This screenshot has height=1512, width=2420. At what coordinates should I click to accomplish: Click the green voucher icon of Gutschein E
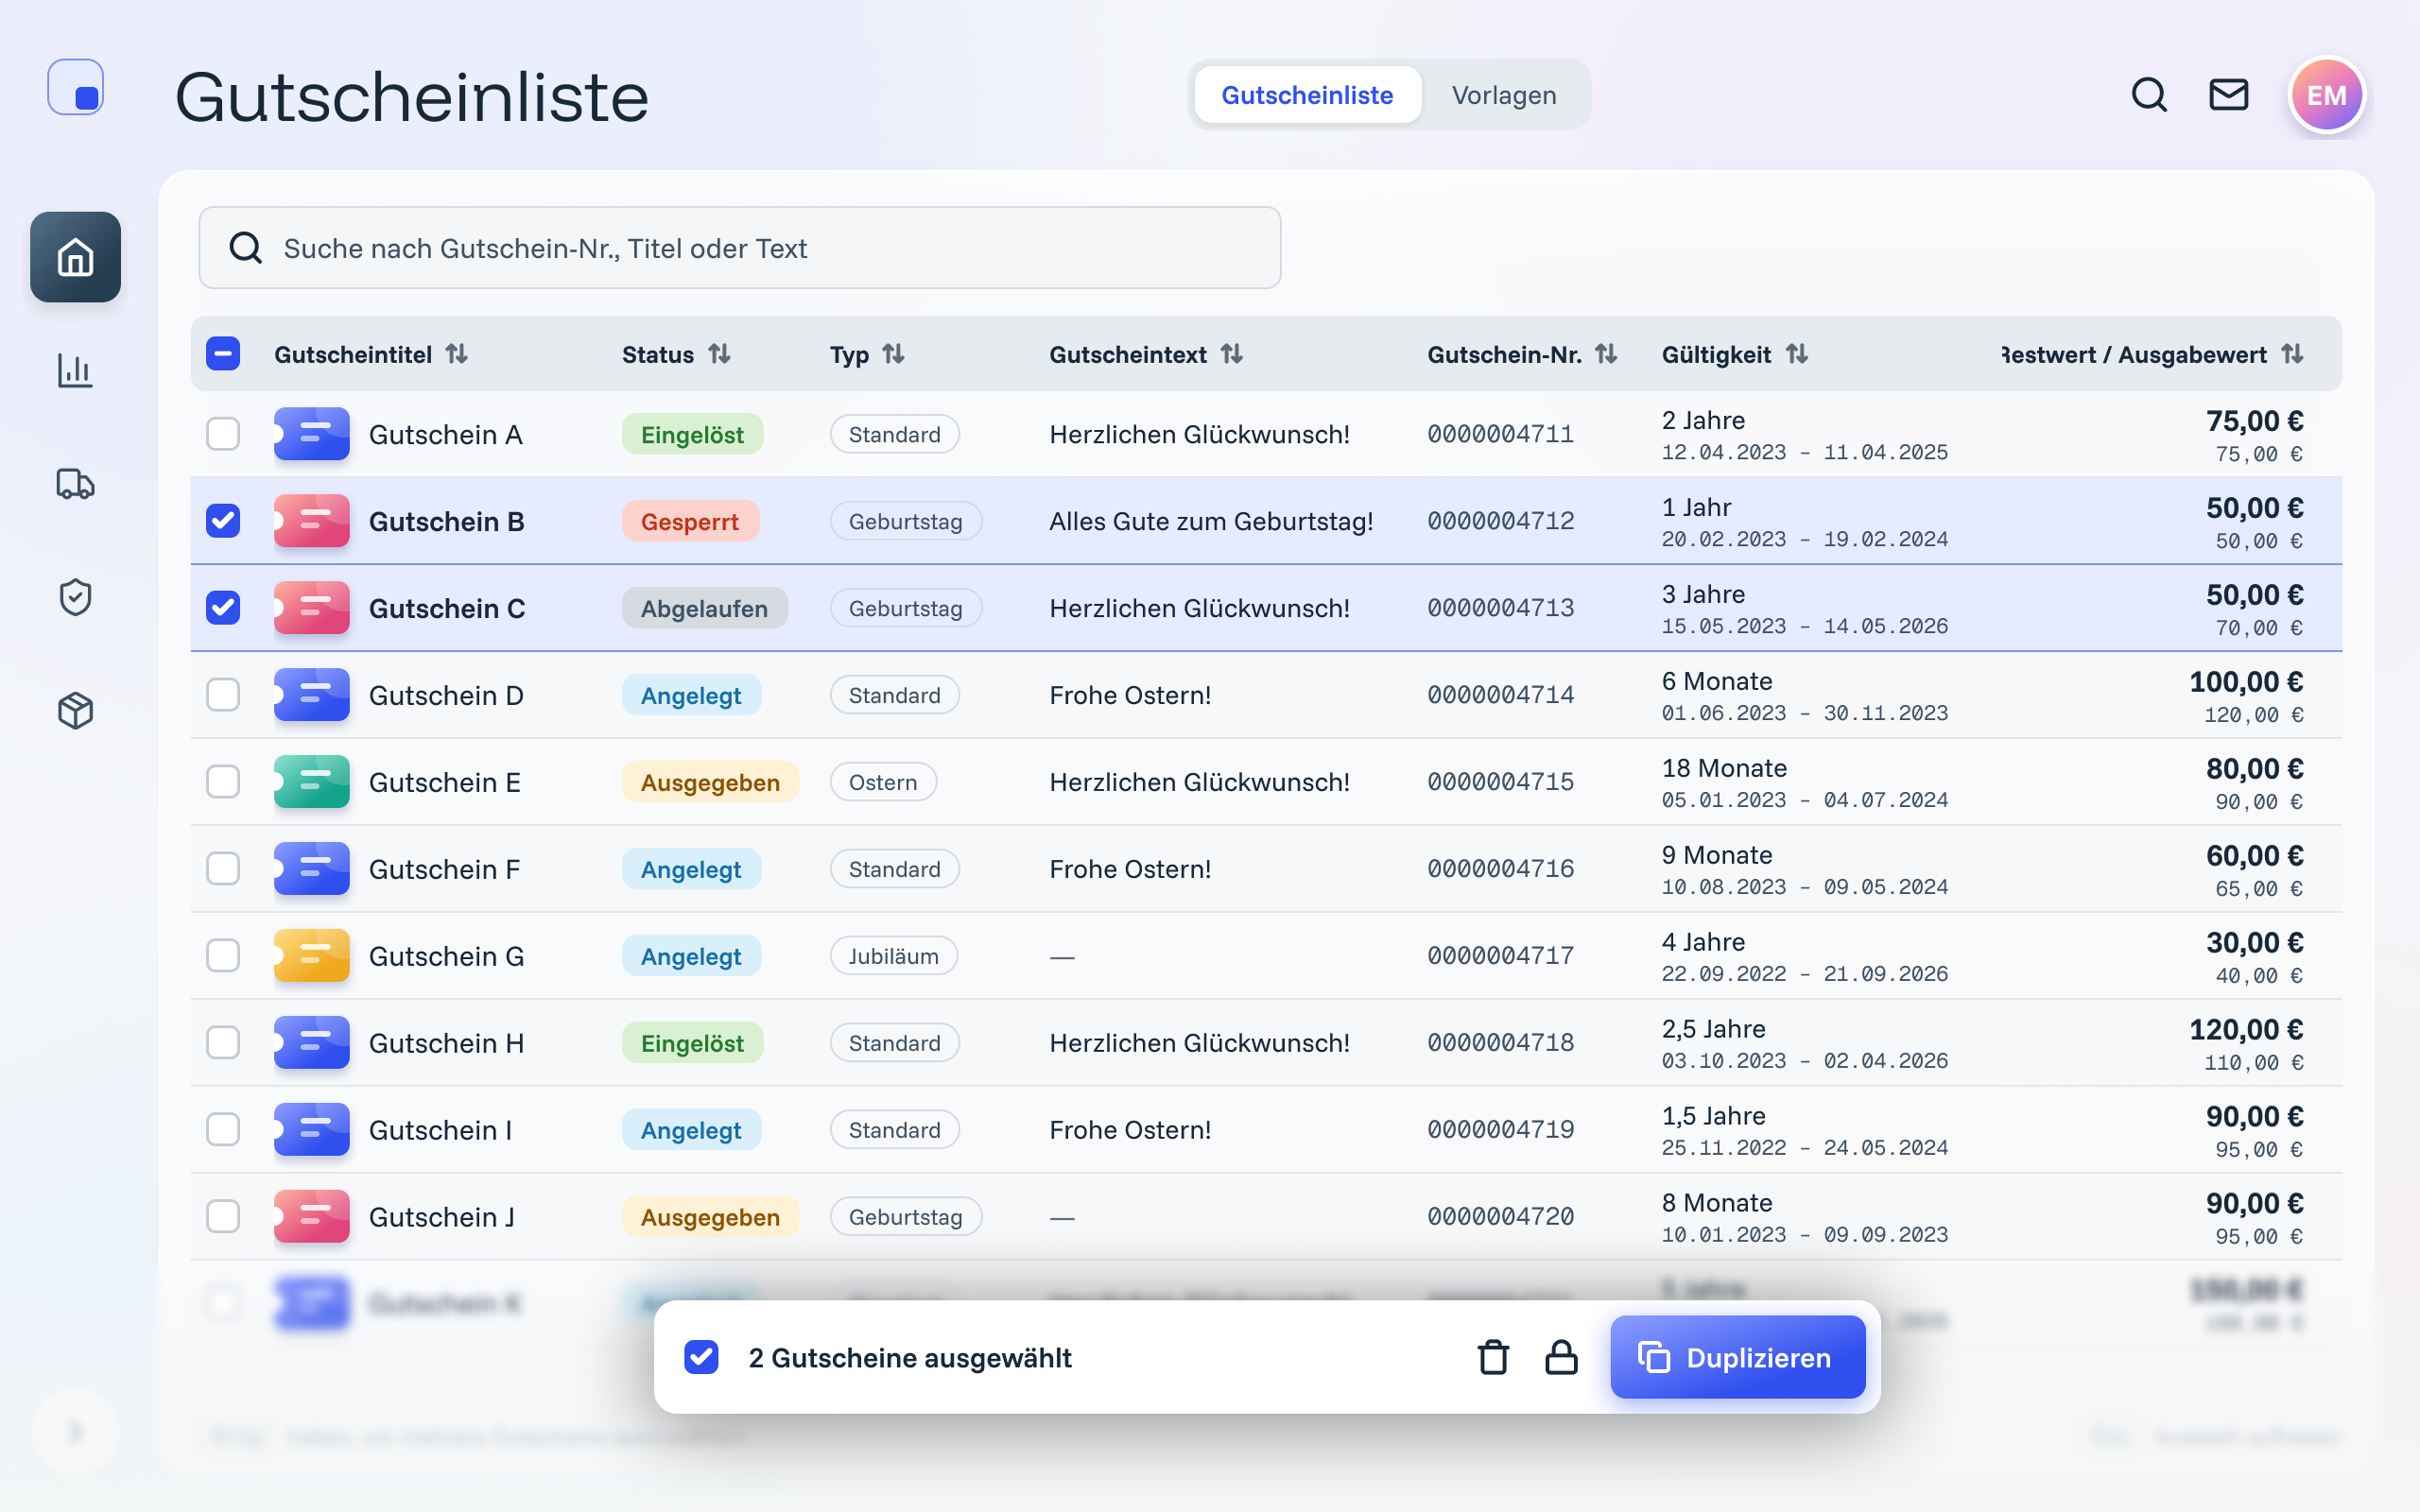tap(312, 782)
